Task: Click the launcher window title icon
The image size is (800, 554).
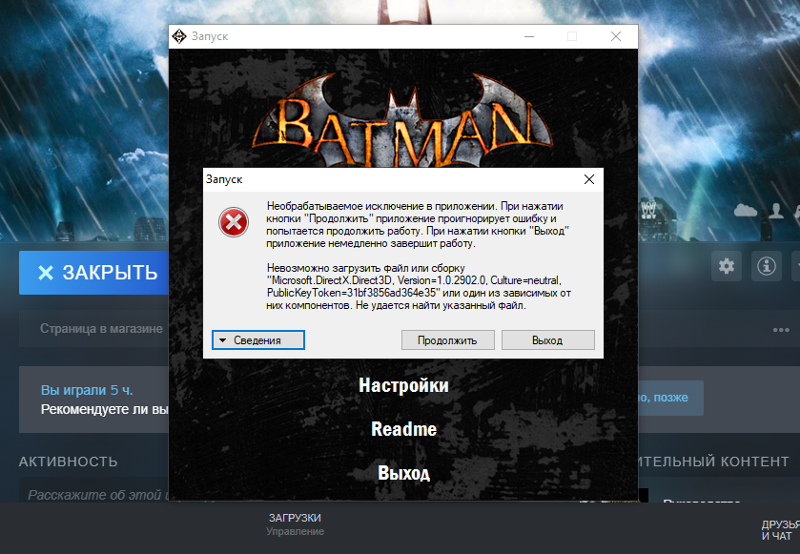Action: [x=179, y=36]
